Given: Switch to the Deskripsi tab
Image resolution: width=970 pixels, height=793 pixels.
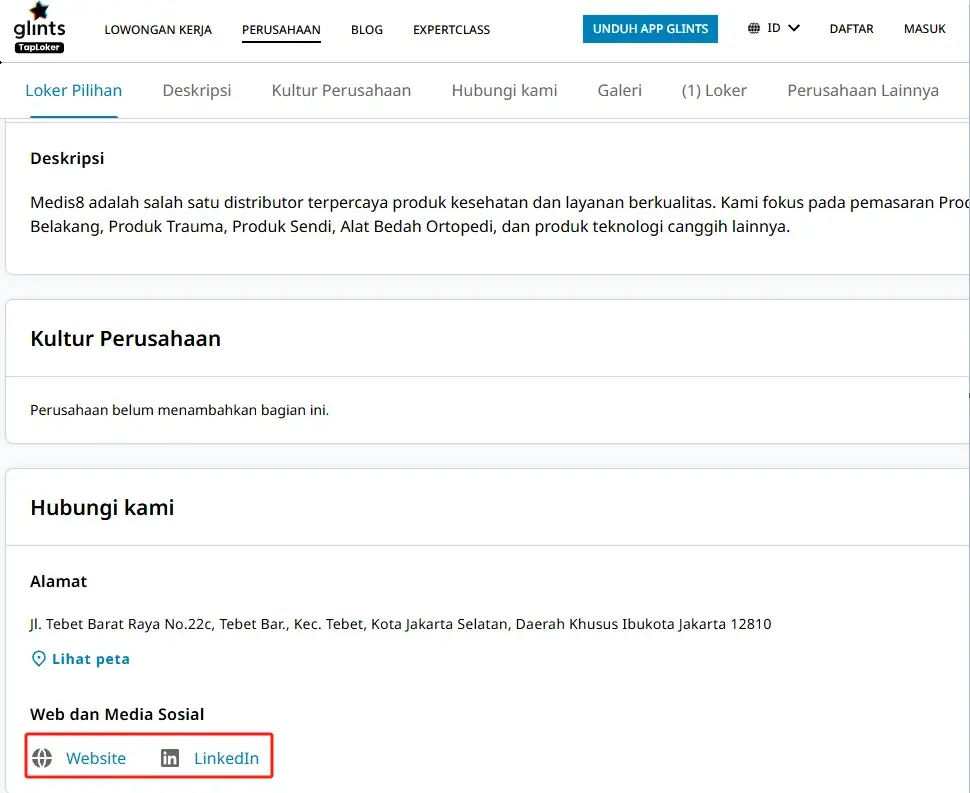Looking at the screenshot, I should coord(197,90).
